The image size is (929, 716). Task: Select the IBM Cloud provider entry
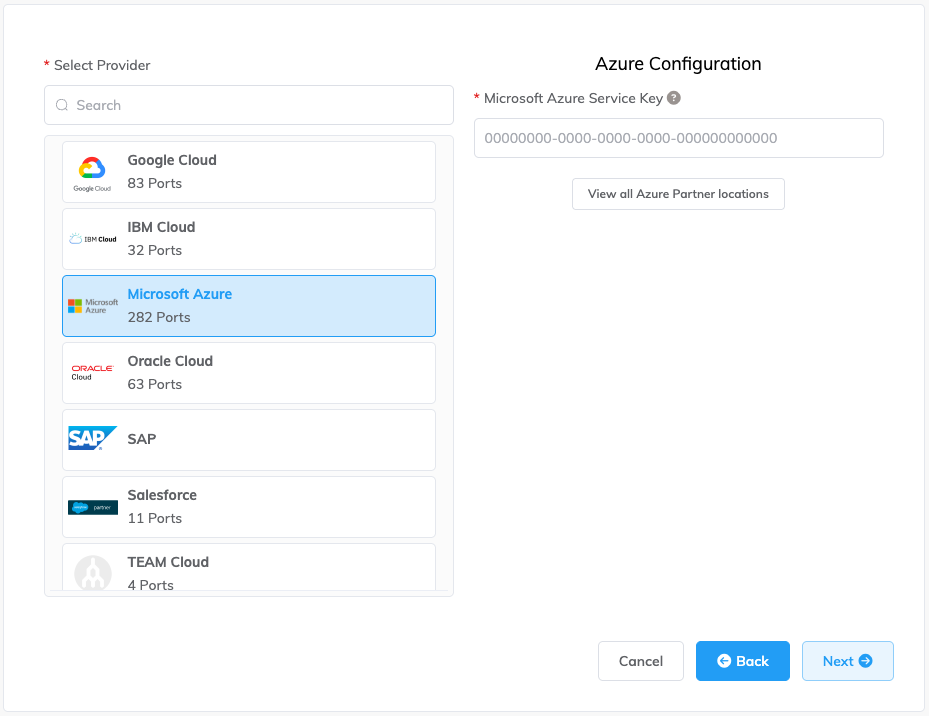(248, 239)
